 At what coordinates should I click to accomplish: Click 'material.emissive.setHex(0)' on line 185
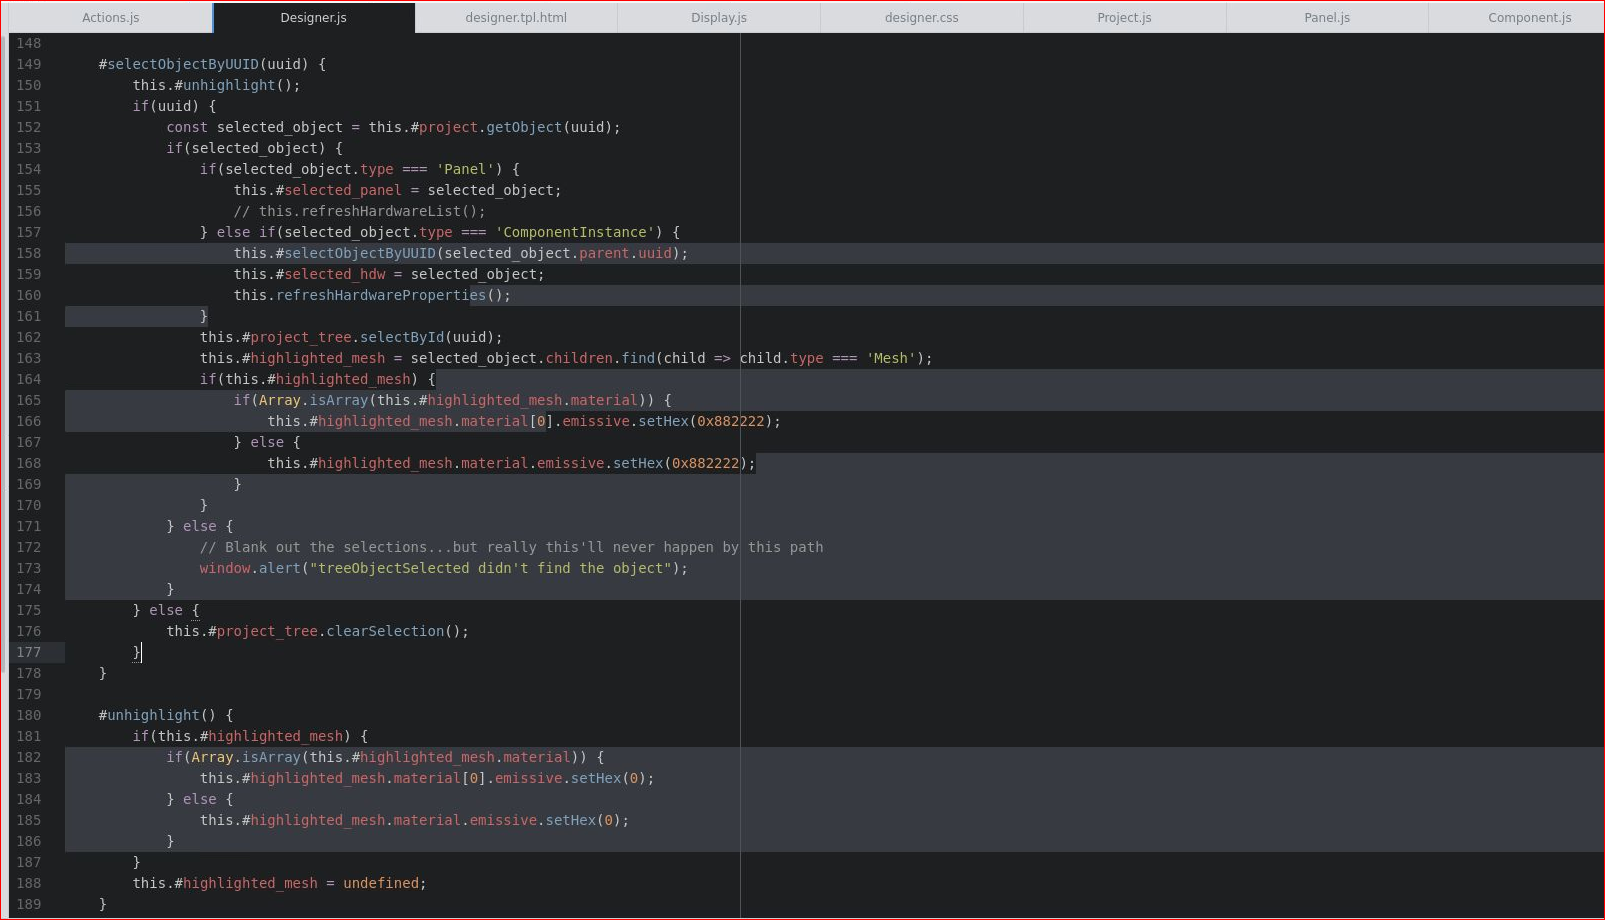(507, 820)
